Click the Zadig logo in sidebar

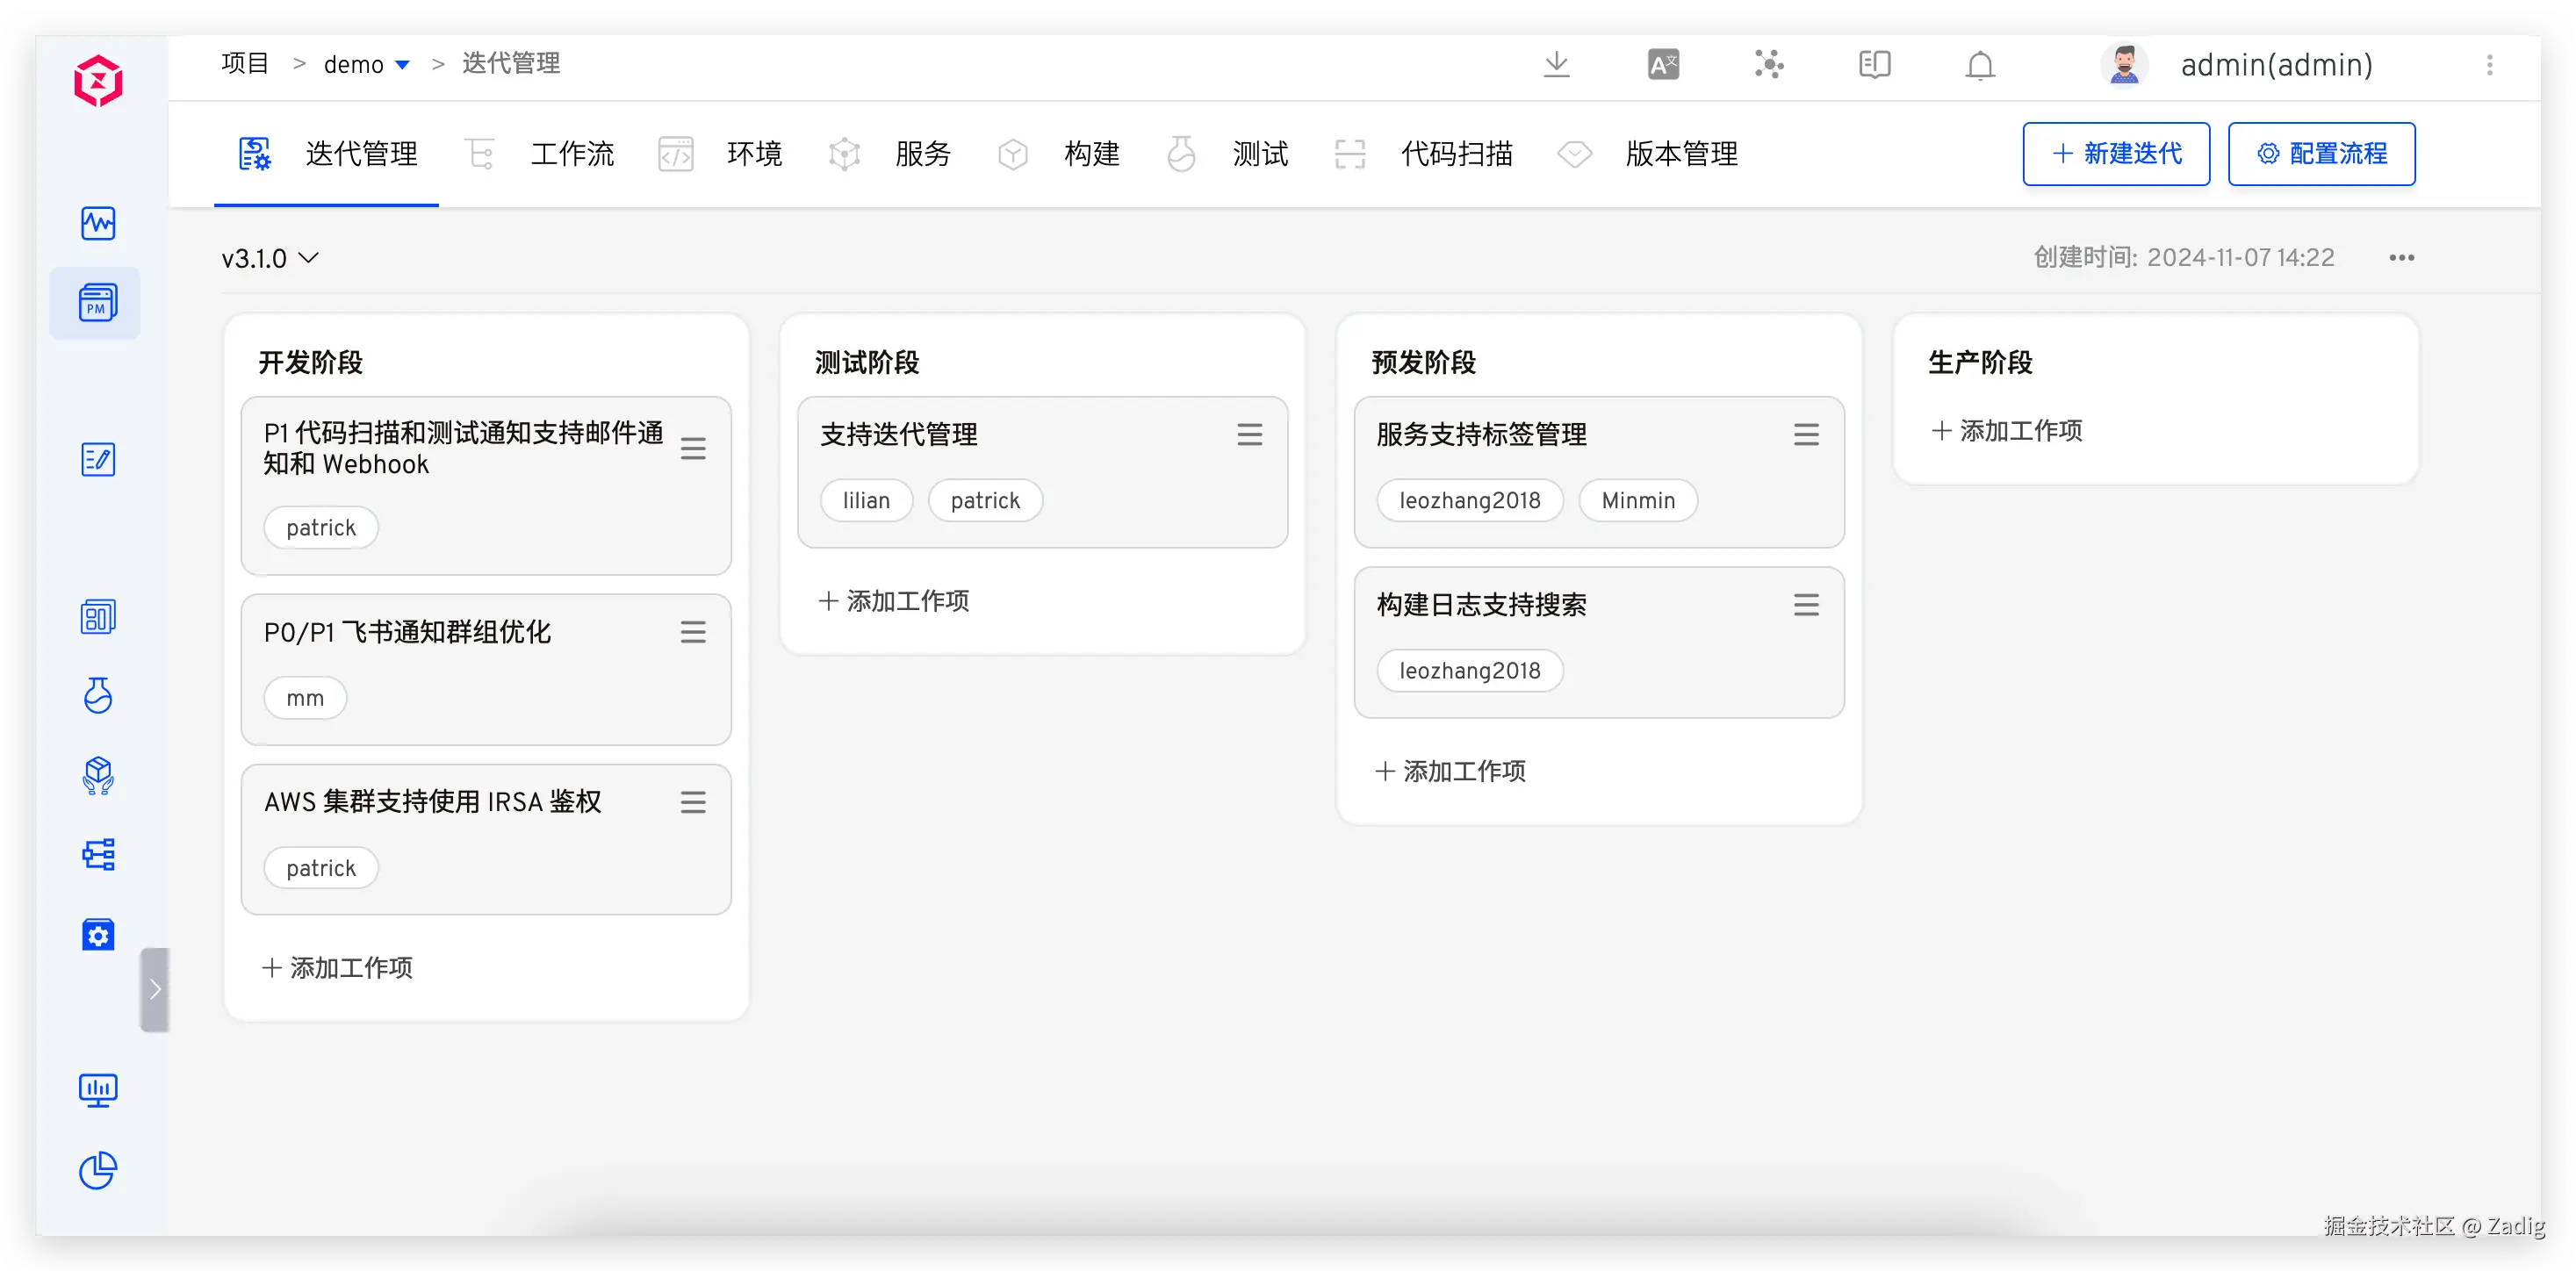coord(98,81)
